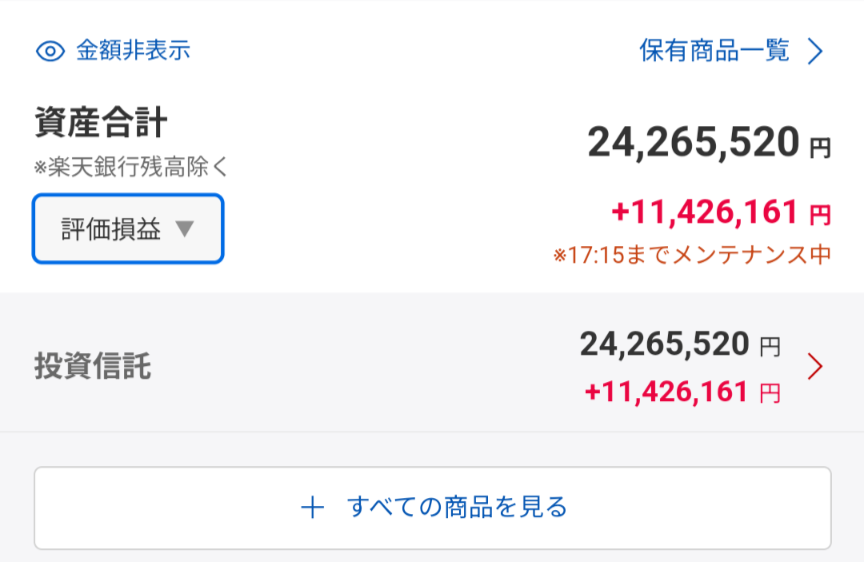Click the 24,265,520 total beside 資産合計

point(693,143)
